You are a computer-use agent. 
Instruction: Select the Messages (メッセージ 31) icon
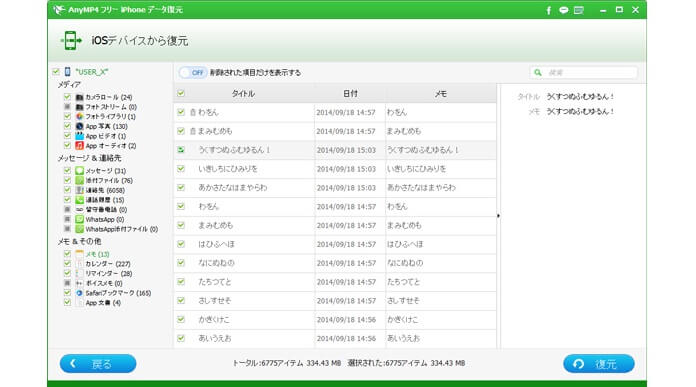(79, 171)
